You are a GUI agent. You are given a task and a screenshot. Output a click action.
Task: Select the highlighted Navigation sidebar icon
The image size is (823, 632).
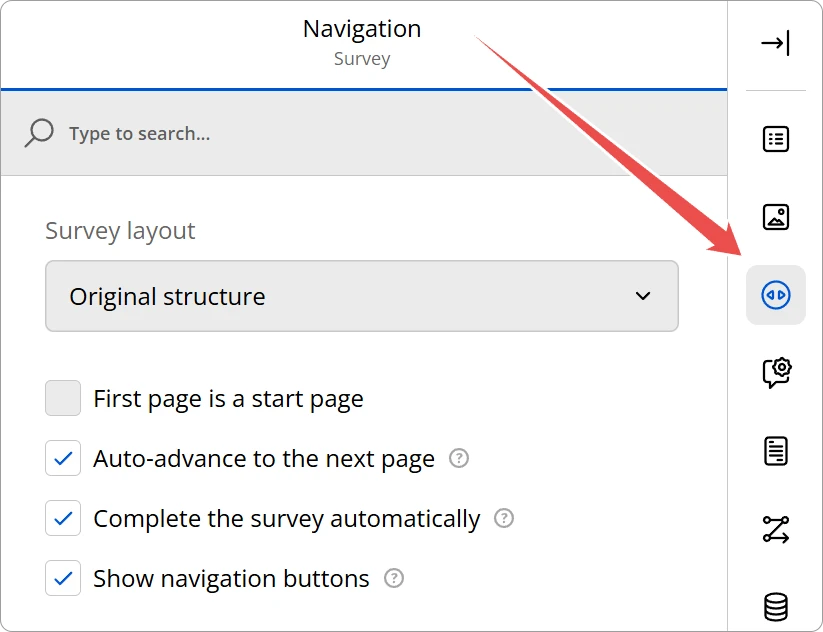pos(775,295)
